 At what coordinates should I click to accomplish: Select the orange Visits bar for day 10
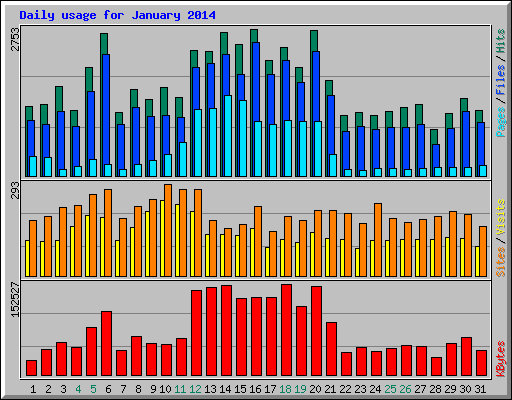(168, 230)
